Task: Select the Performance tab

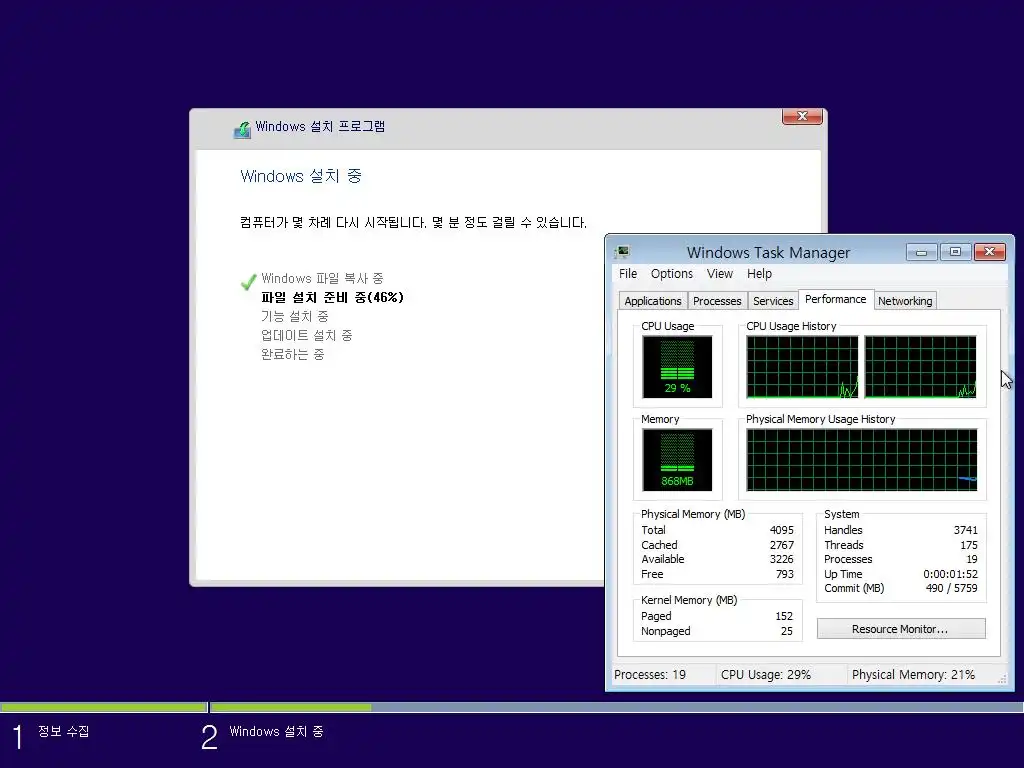Action: click(x=835, y=299)
